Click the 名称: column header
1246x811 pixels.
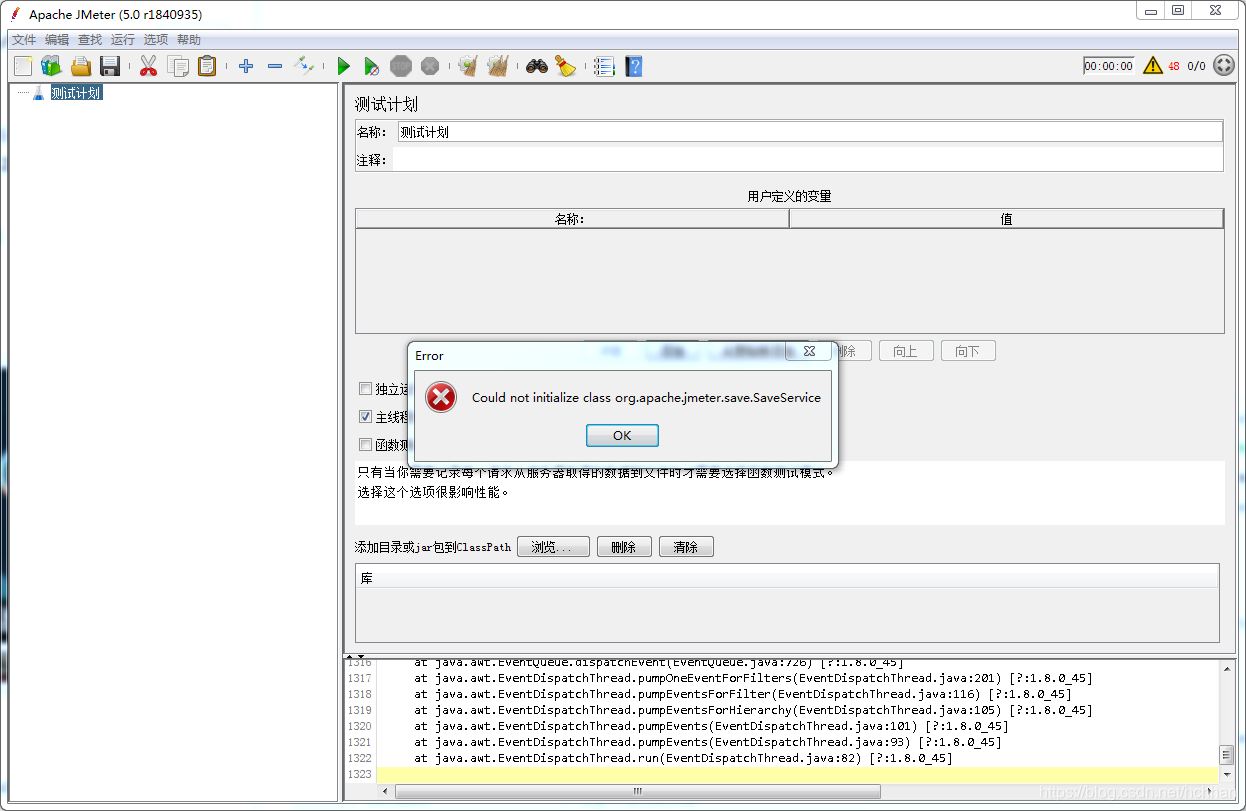pos(572,219)
